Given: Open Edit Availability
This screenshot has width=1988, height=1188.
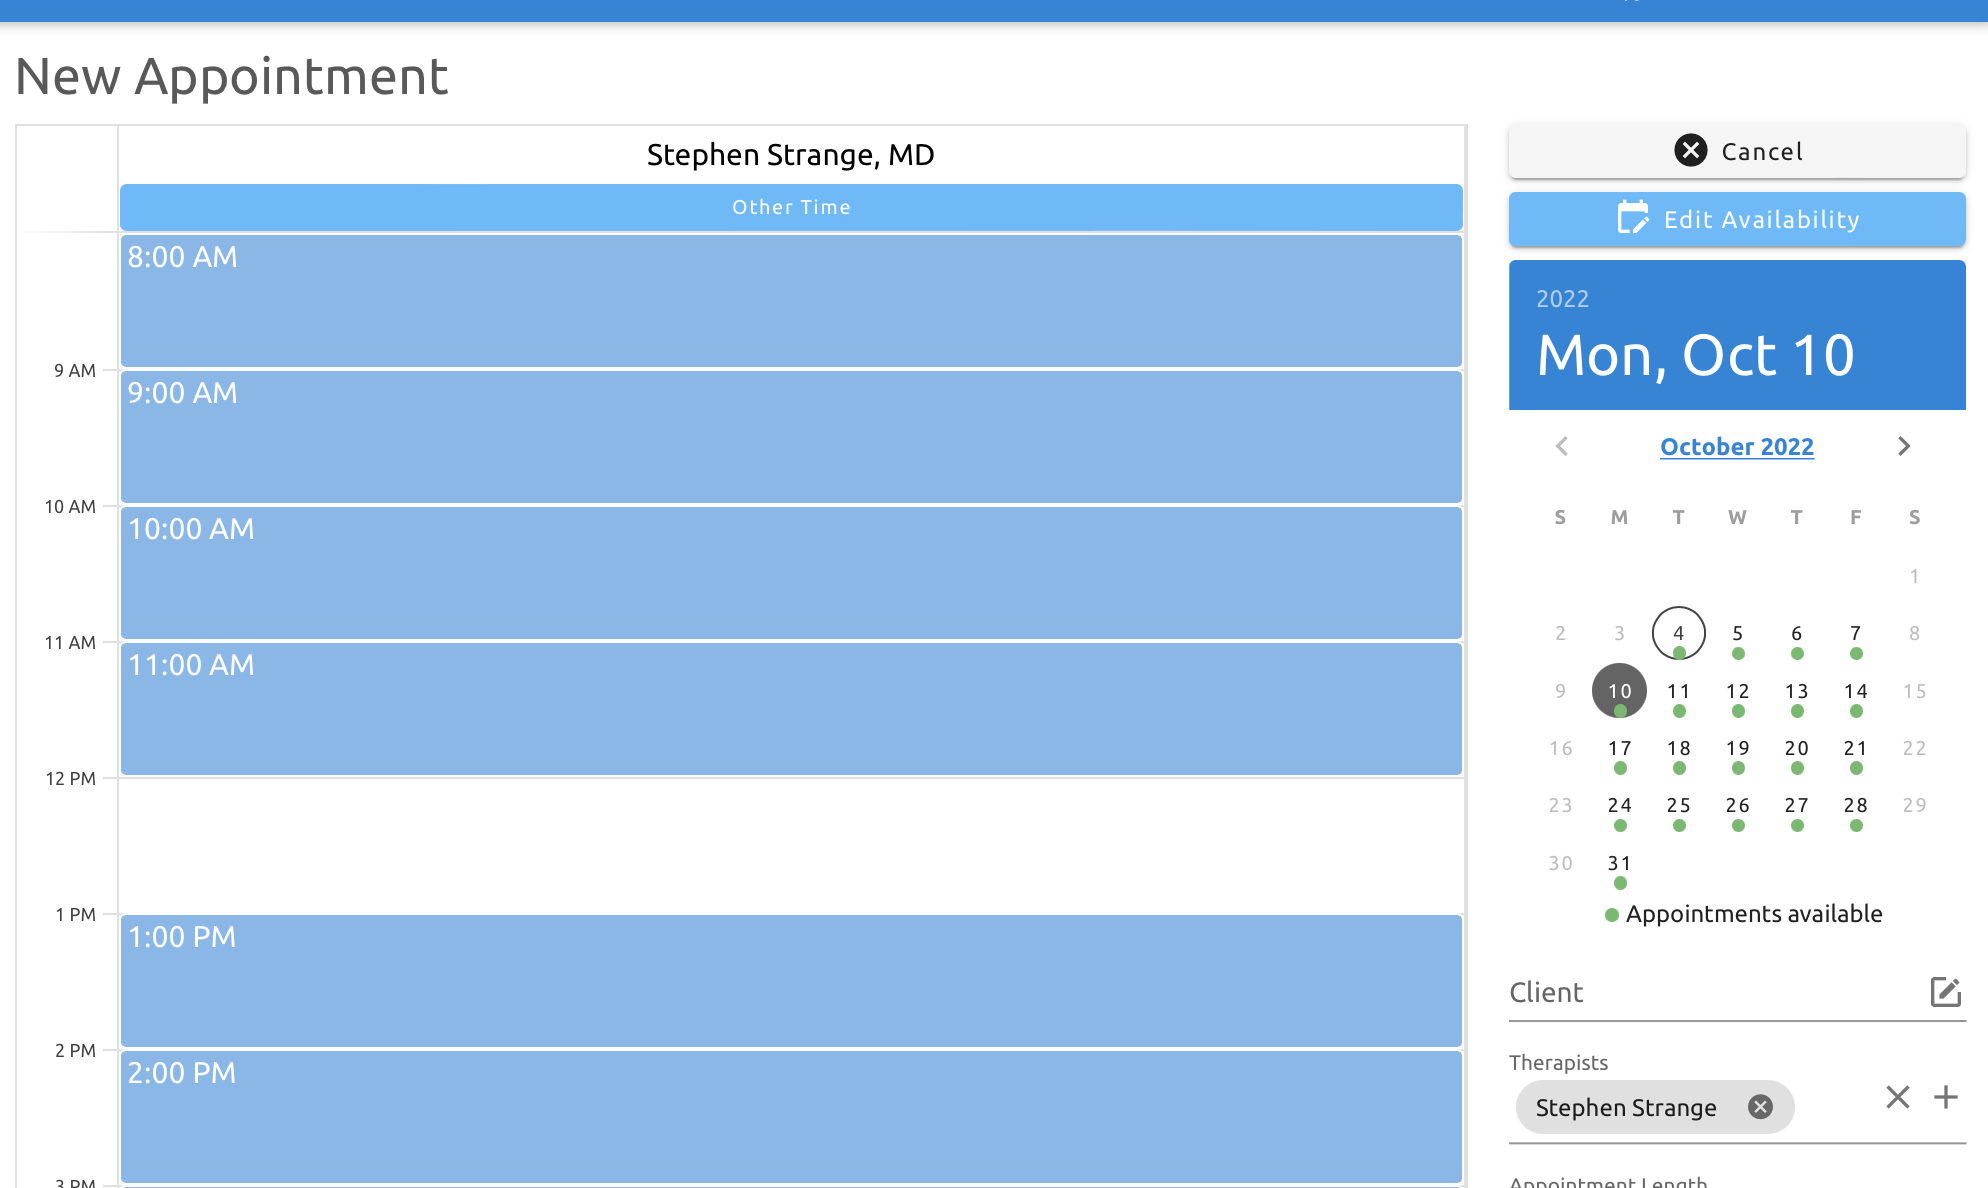Looking at the screenshot, I should (1736, 219).
